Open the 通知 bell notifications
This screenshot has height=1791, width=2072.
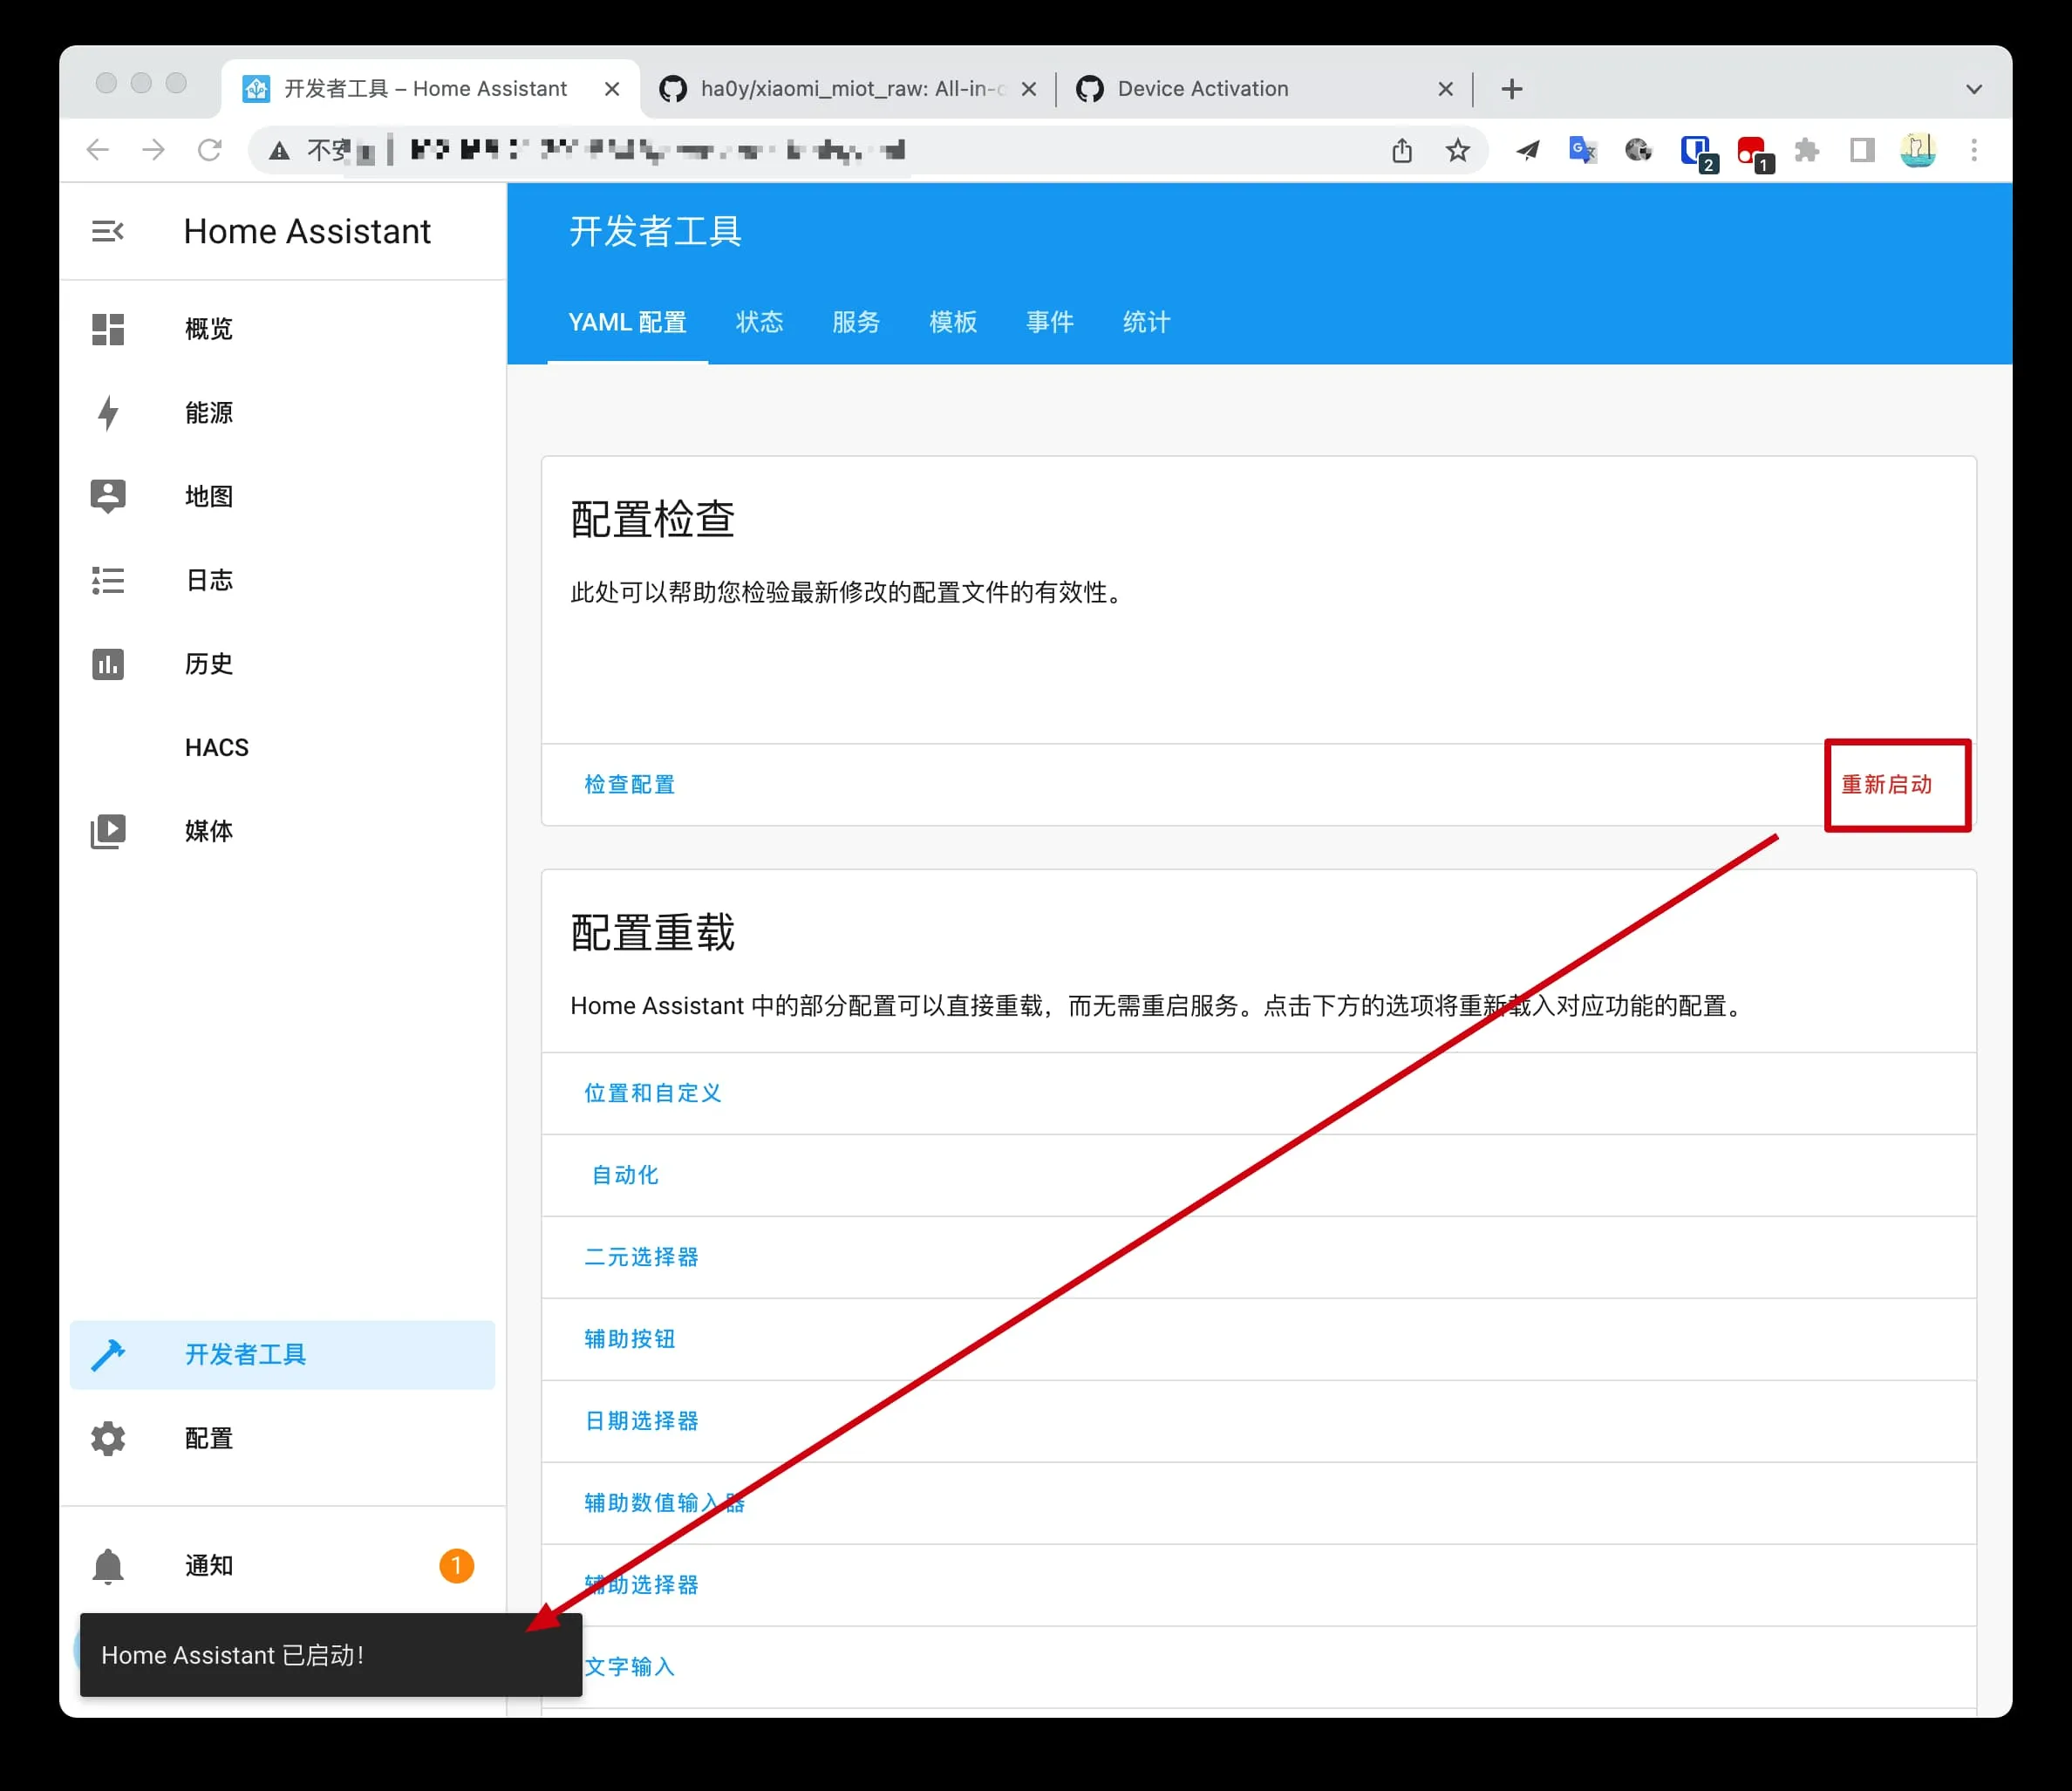click(x=108, y=1566)
